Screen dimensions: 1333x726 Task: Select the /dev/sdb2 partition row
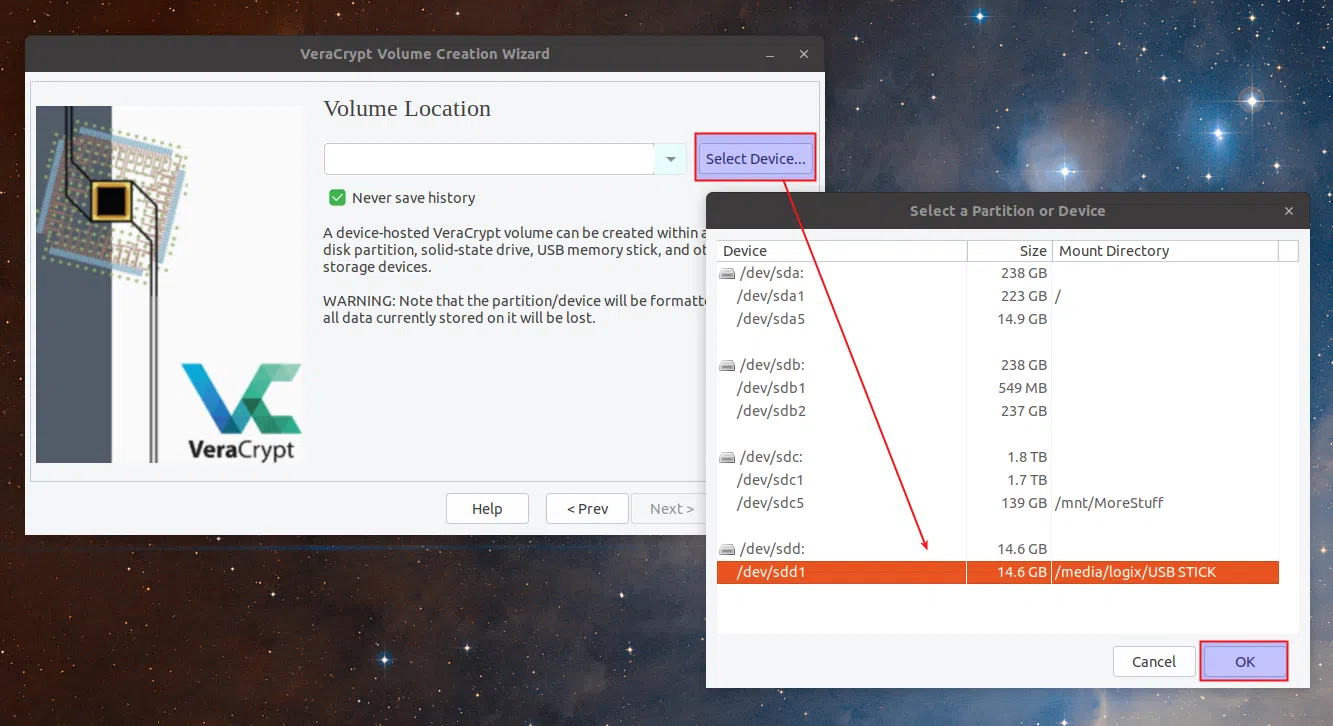click(998, 411)
